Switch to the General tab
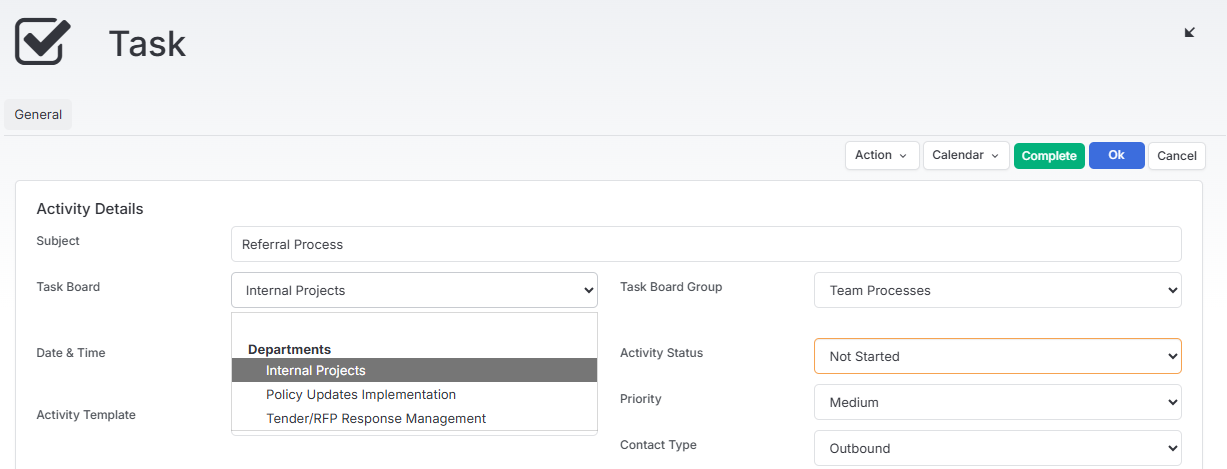This screenshot has width=1227, height=469. pyautogui.click(x=38, y=115)
